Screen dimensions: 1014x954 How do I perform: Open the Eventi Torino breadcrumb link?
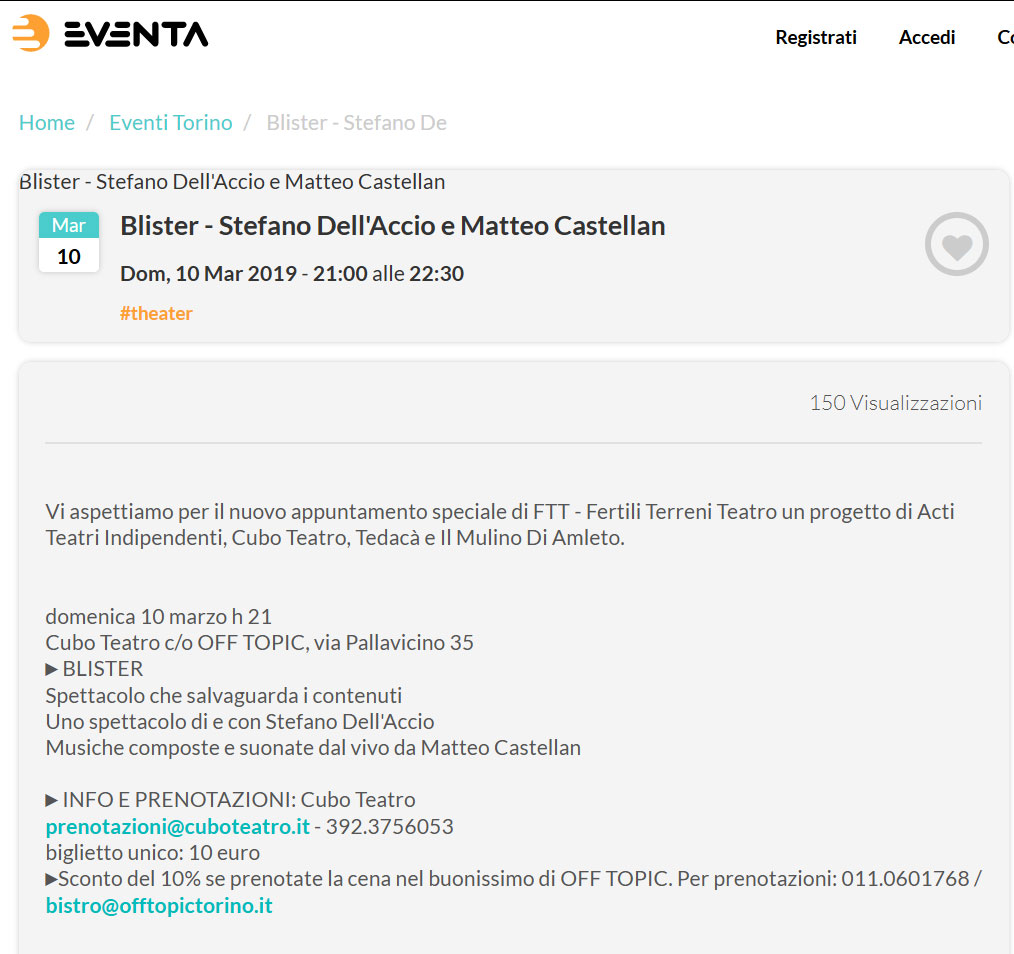pos(171,123)
